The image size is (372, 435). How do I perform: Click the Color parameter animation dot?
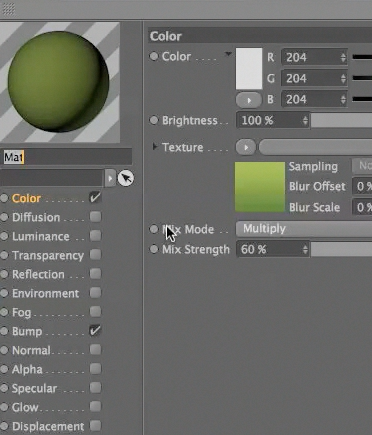[x=154, y=56]
